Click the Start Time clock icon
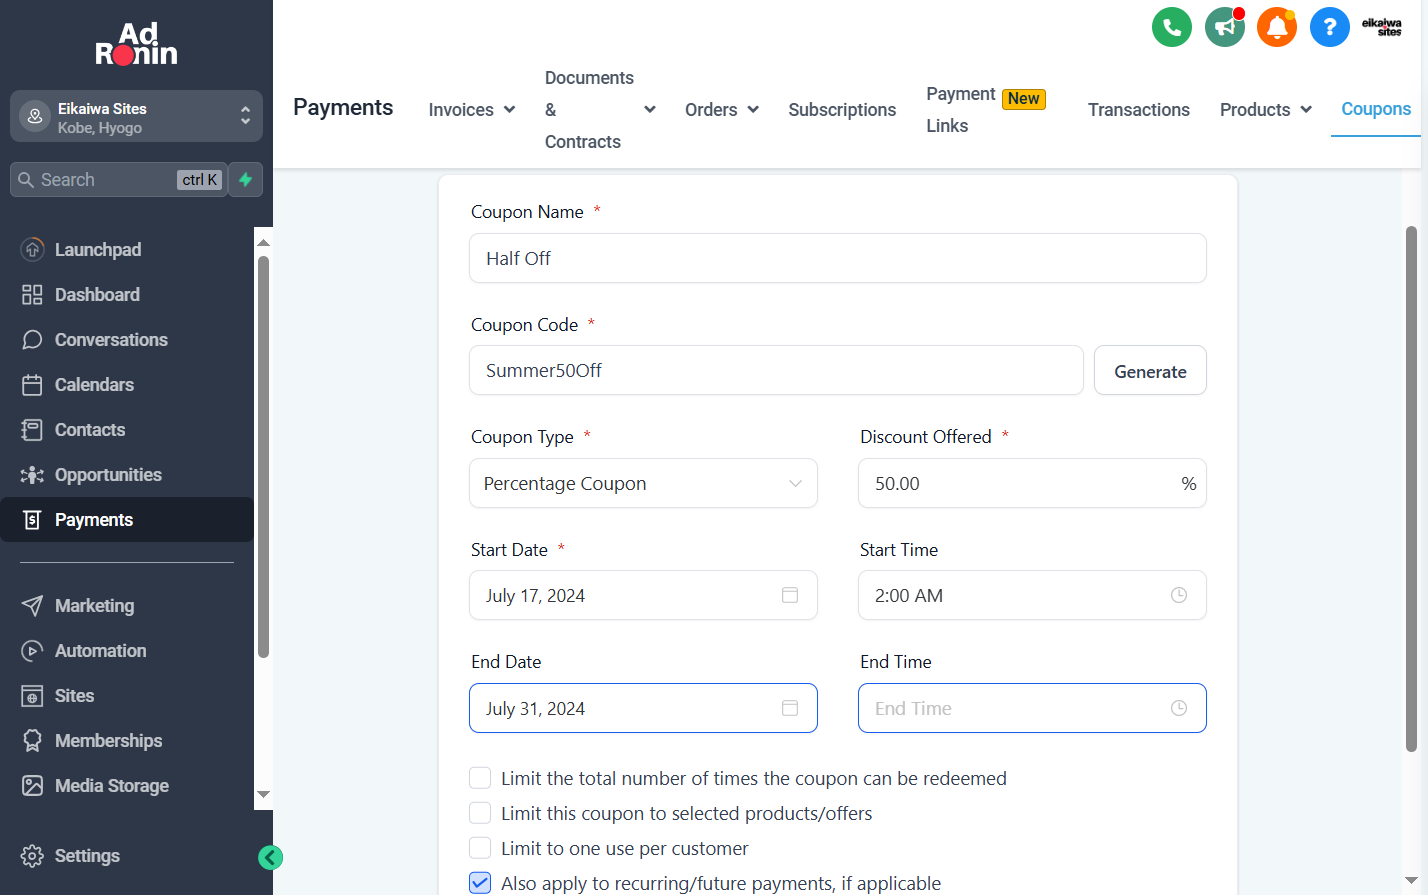Image resolution: width=1428 pixels, height=895 pixels. click(1179, 595)
